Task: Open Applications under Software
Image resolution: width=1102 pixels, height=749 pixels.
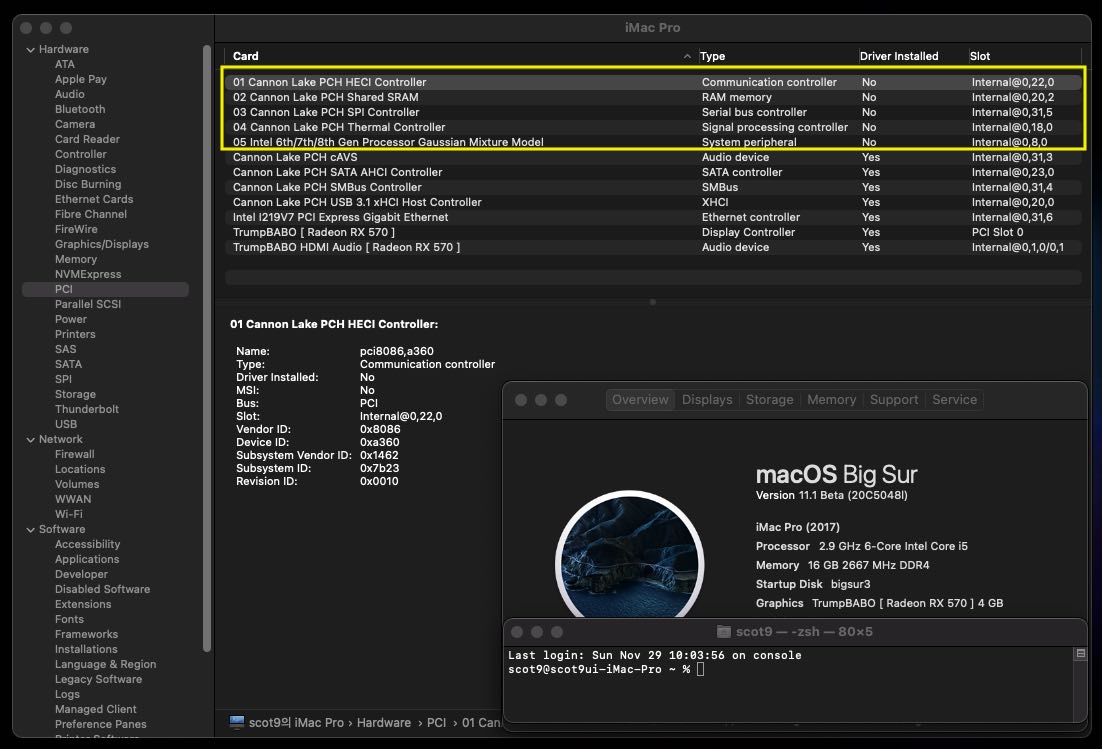Action: point(87,559)
